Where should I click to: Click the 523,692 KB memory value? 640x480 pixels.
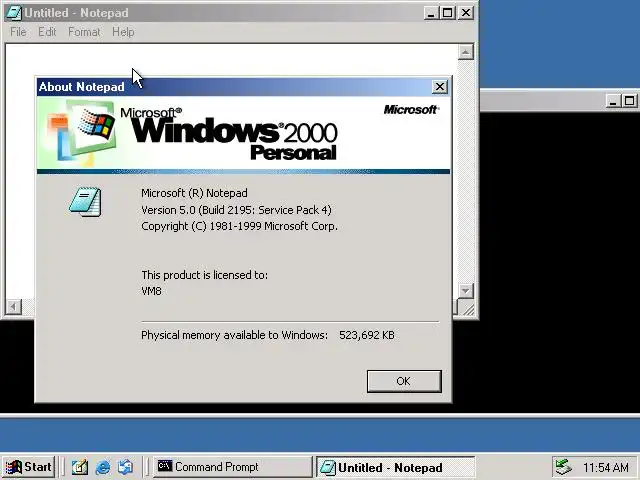point(367,335)
